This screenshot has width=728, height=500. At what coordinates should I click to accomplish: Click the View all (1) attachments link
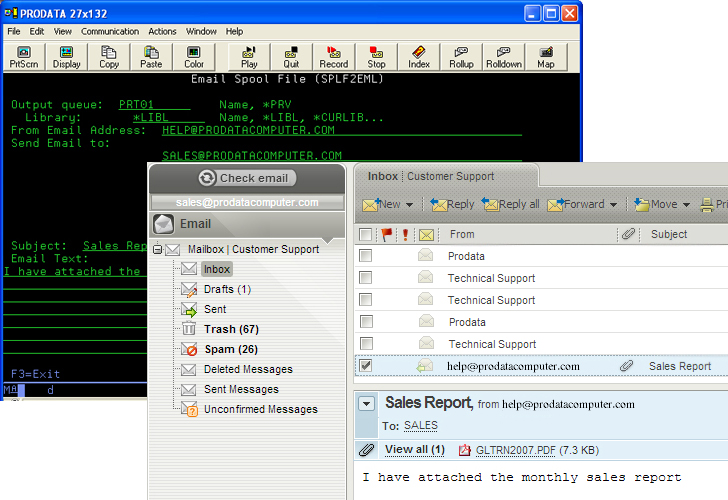tap(415, 449)
